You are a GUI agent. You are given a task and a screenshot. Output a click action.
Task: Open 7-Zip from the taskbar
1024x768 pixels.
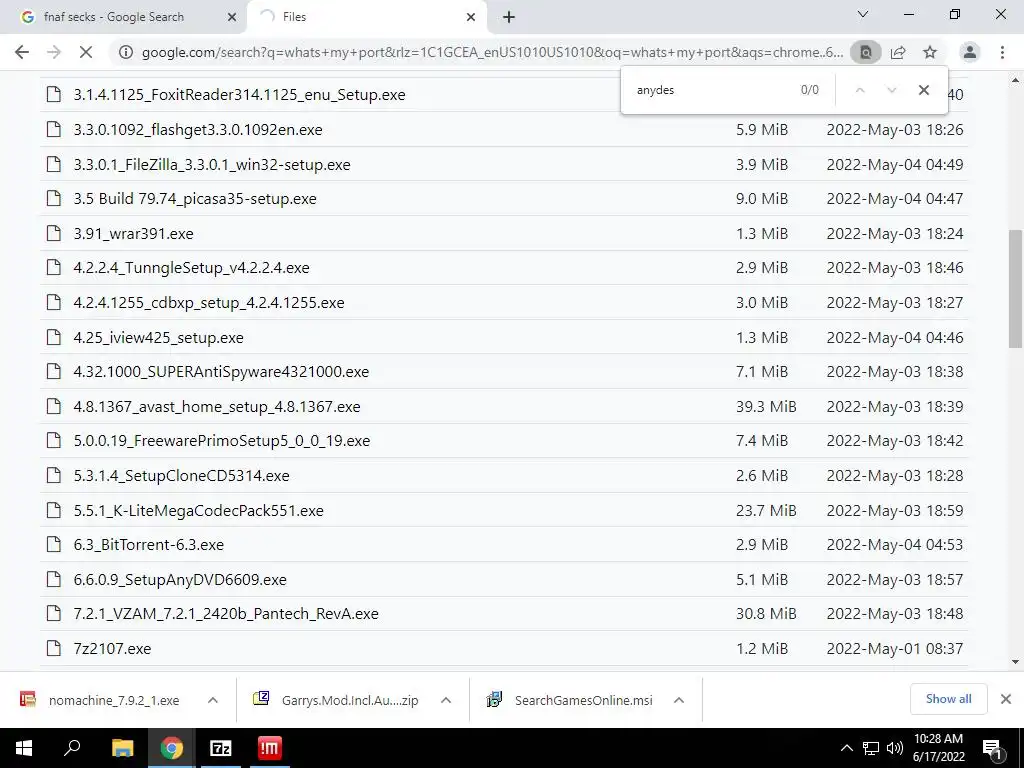pyautogui.click(x=220, y=748)
